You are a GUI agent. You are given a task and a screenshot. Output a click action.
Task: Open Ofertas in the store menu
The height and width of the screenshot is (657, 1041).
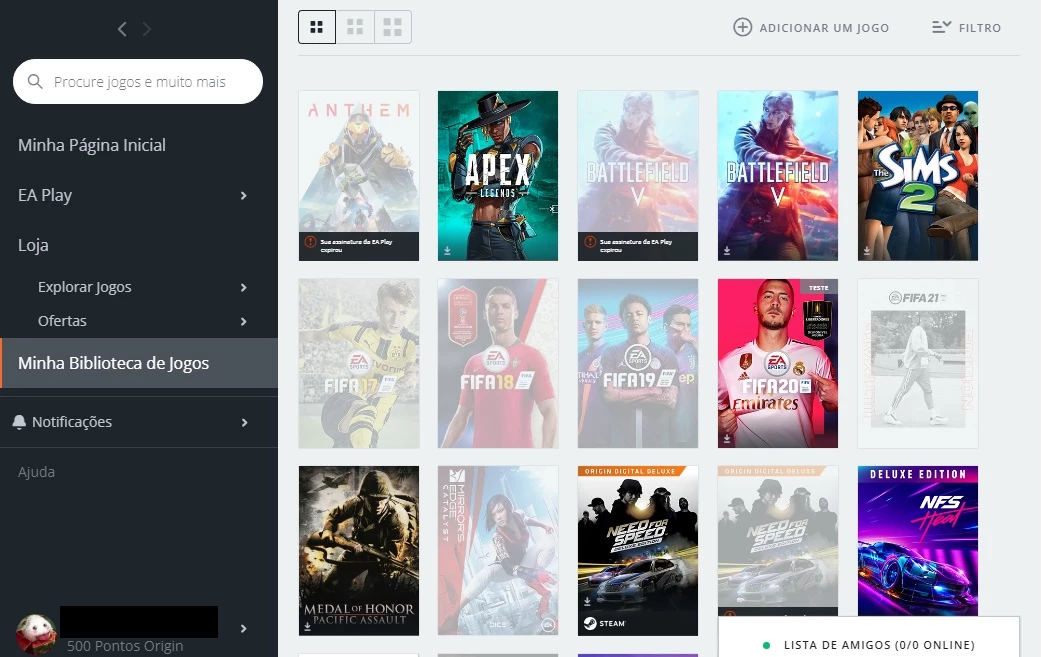click(62, 321)
